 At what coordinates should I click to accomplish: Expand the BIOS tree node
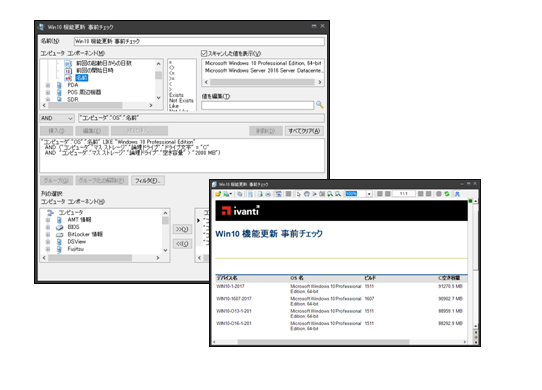click(48, 227)
